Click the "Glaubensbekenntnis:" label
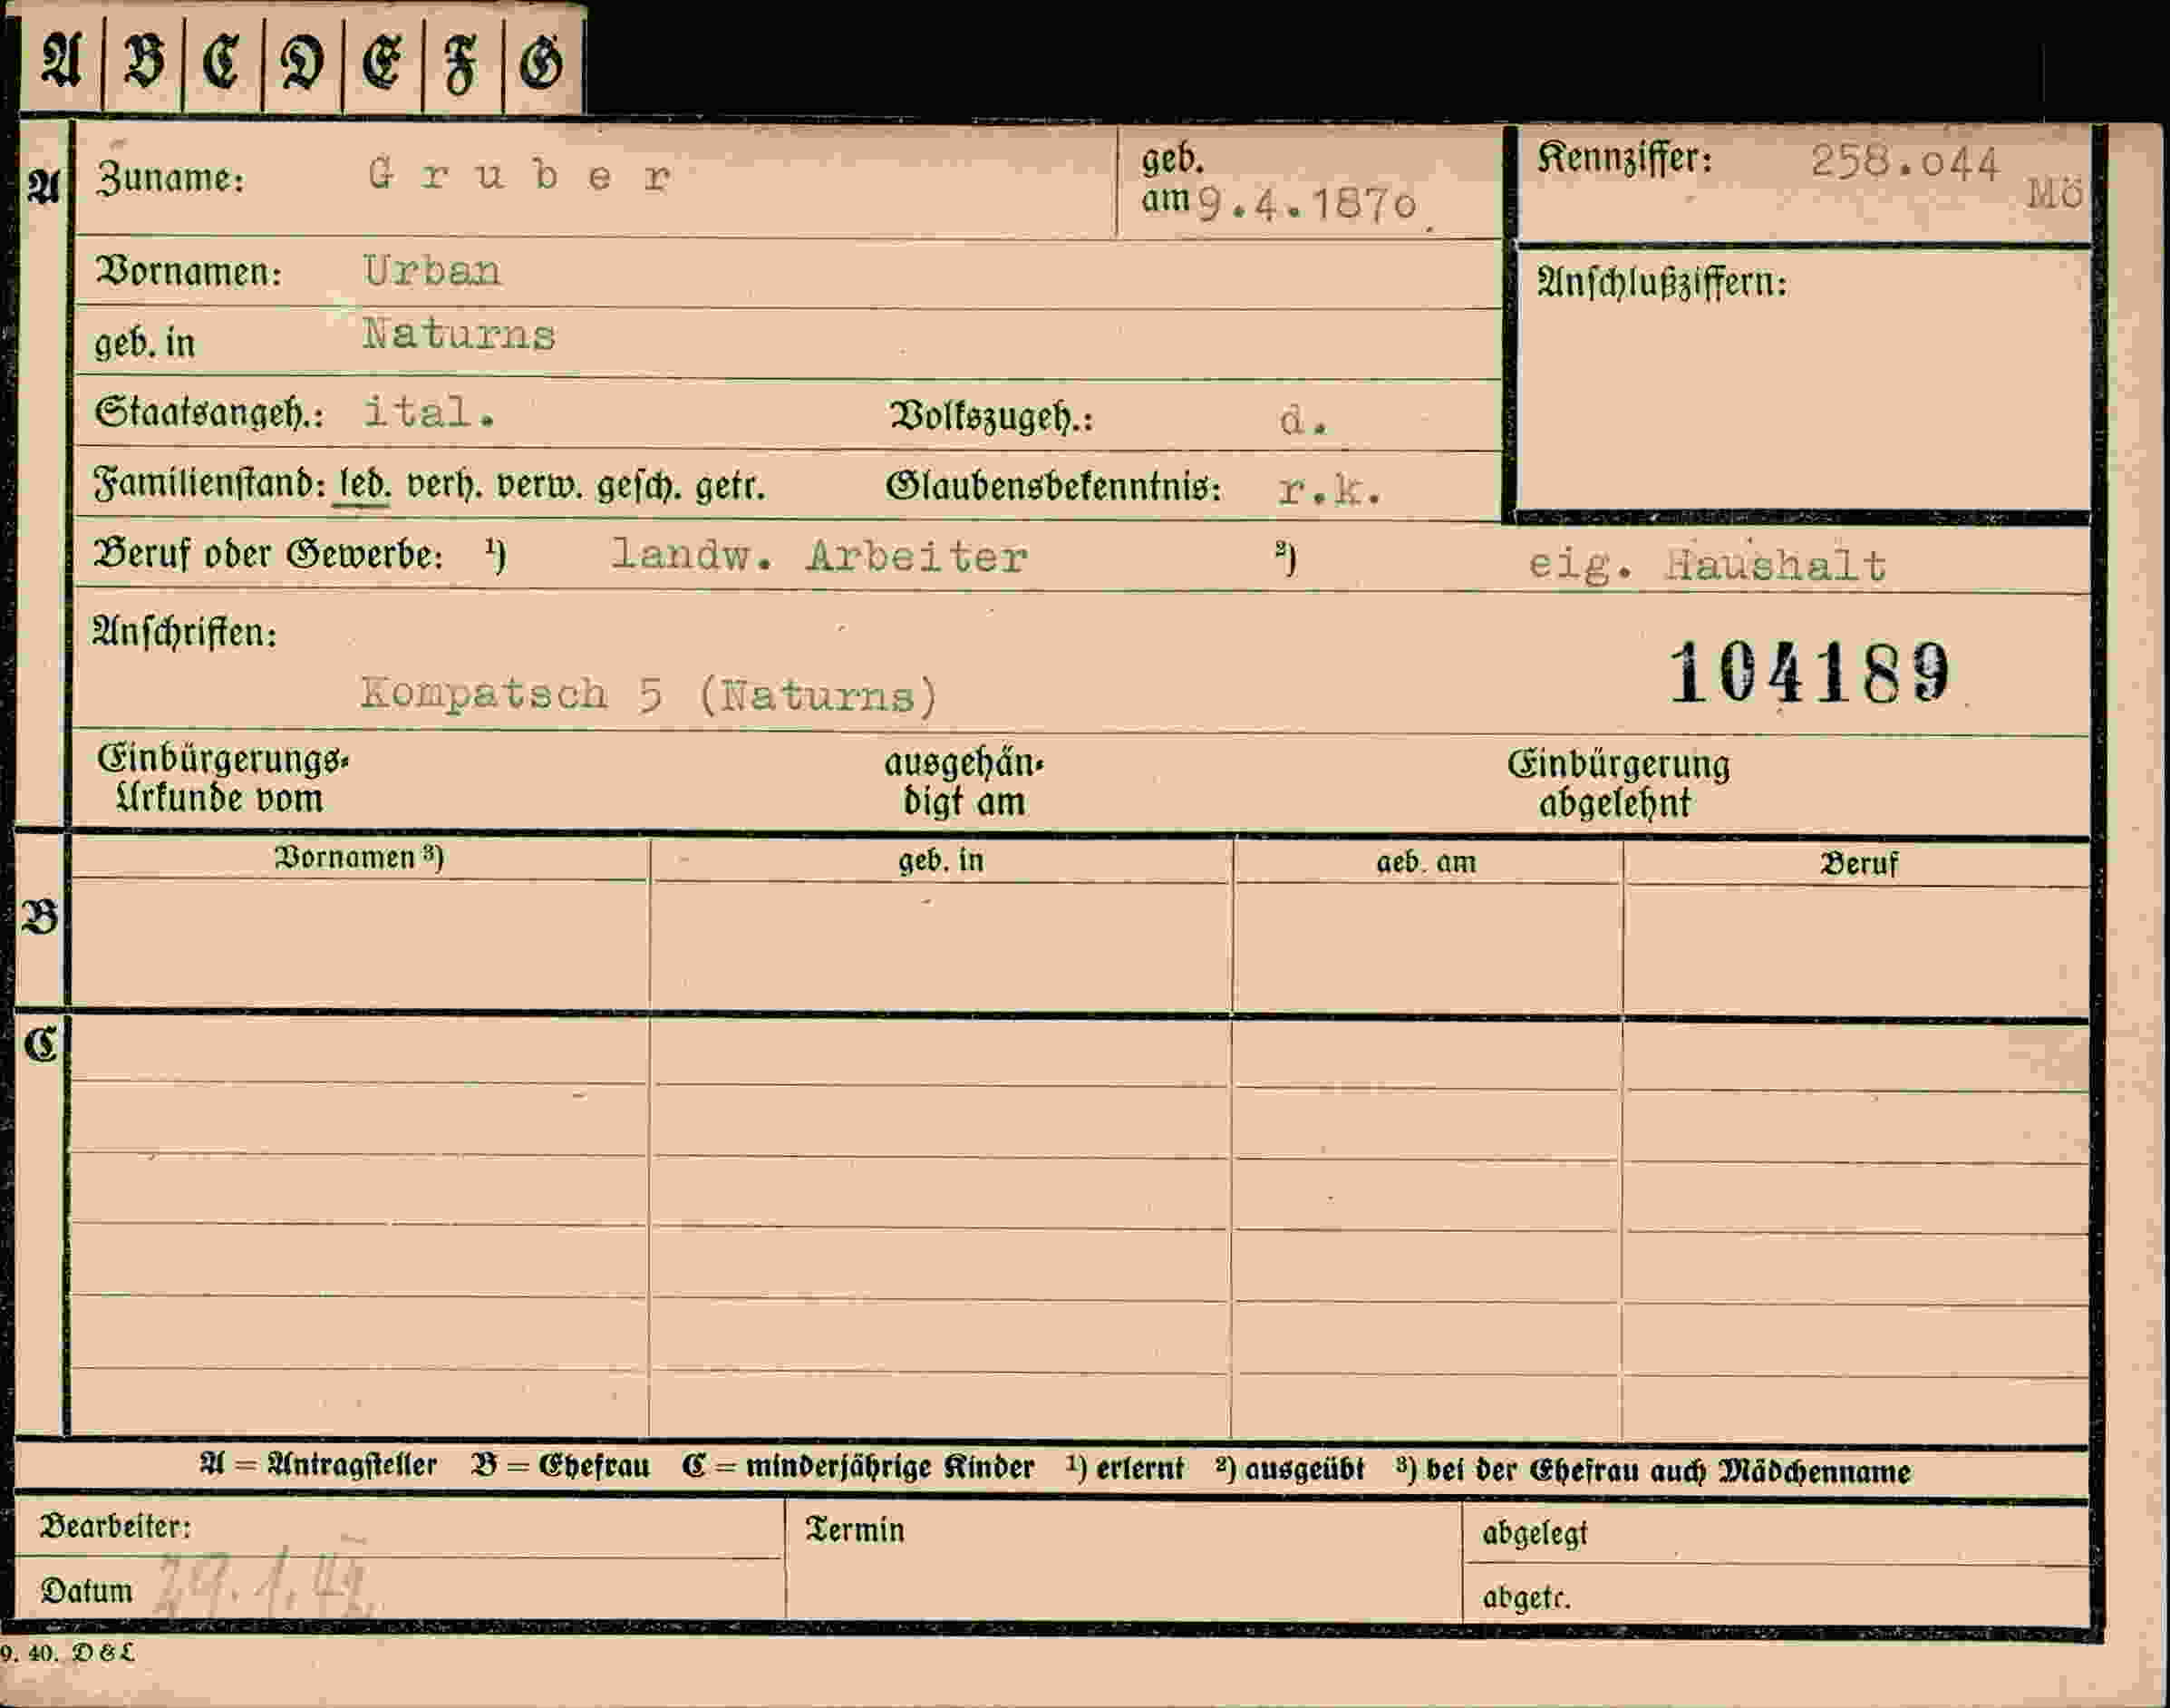This screenshot has height=1708, width=2170. click(x=1053, y=486)
